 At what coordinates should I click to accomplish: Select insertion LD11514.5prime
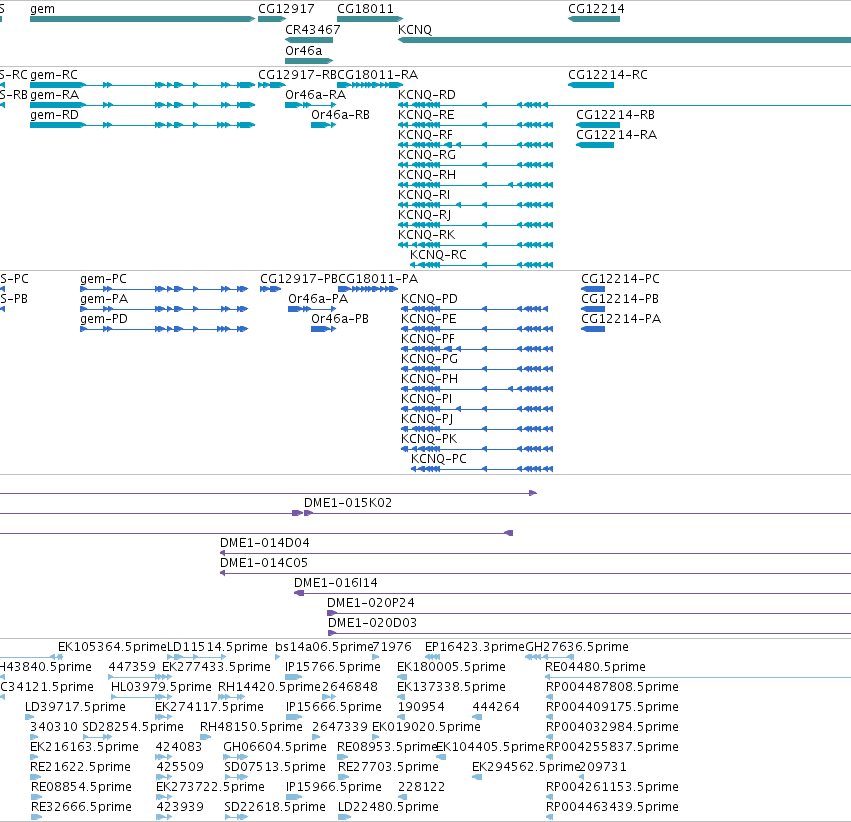point(217,647)
